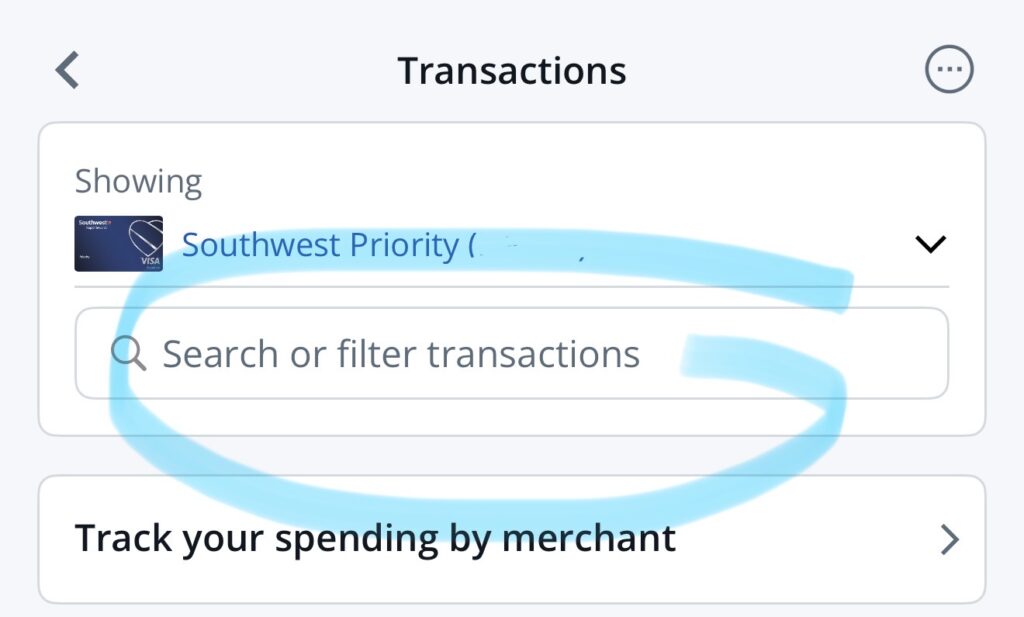The image size is (1024, 617).
Task: Open the more options ellipsis menu
Action: [x=948, y=71]
